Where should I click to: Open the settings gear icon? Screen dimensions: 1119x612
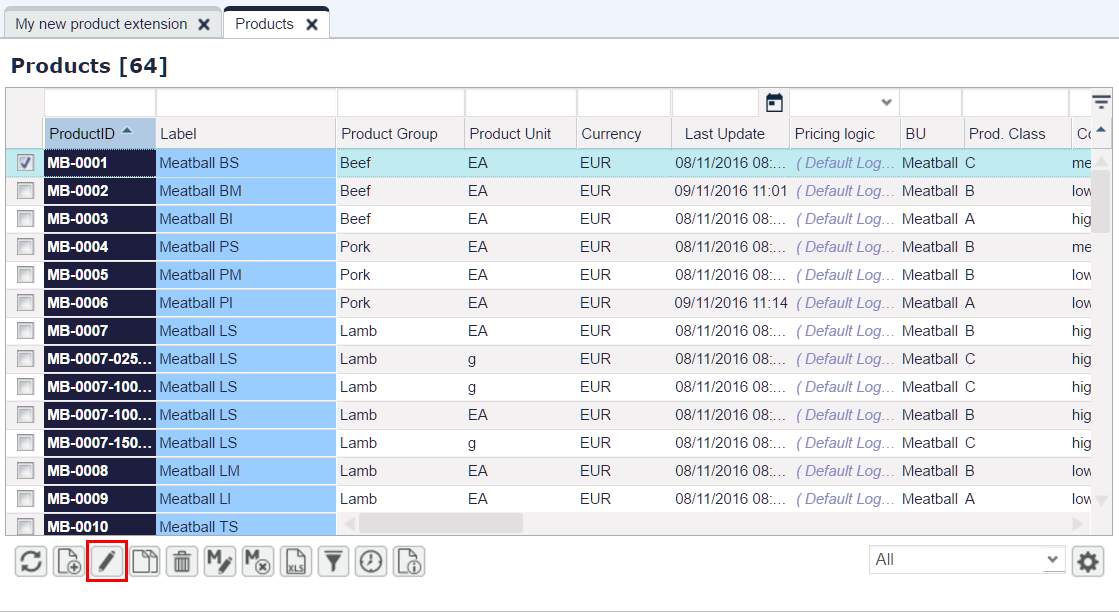point(1088,561)
